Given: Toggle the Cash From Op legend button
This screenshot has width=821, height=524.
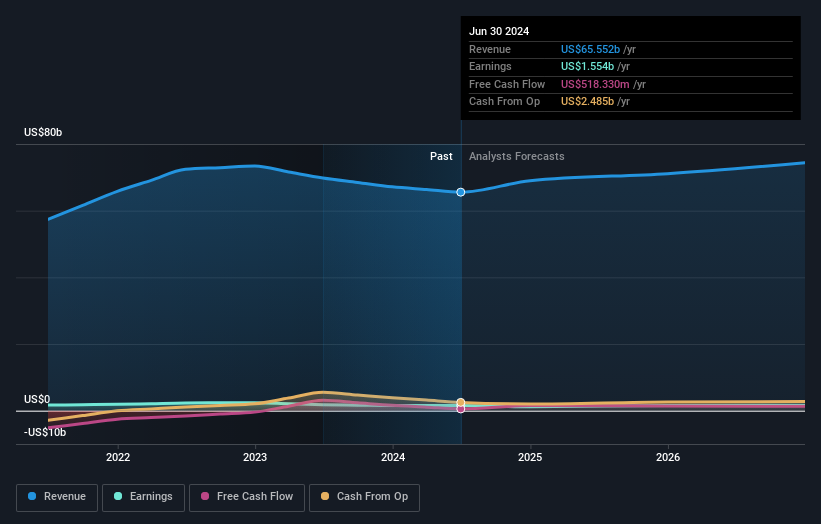Looking at the screenshot, I should [364, 497].
